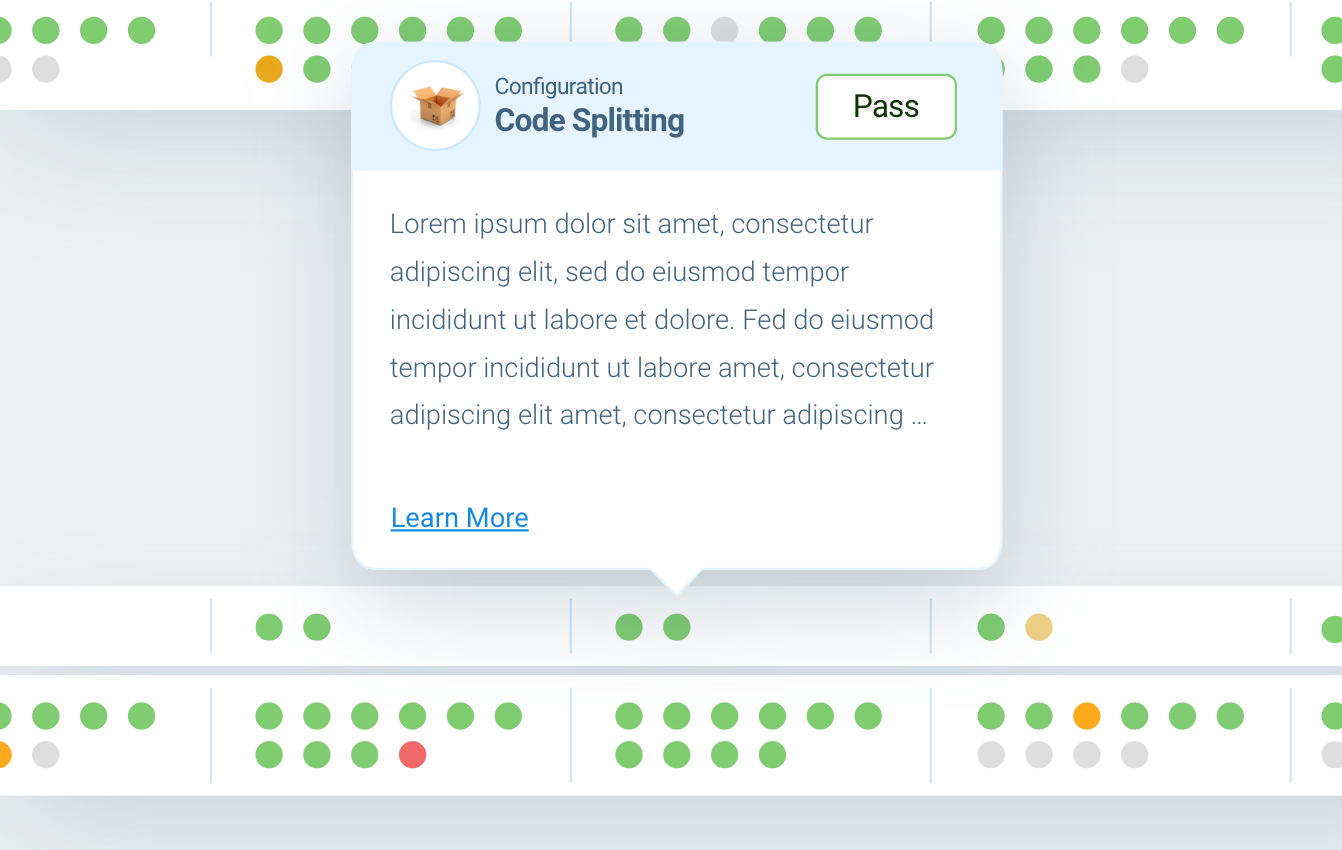This screenshot has height=850, width=1342.
Task: Click the red status dot in bottom grid
Action: click(412, 756)
